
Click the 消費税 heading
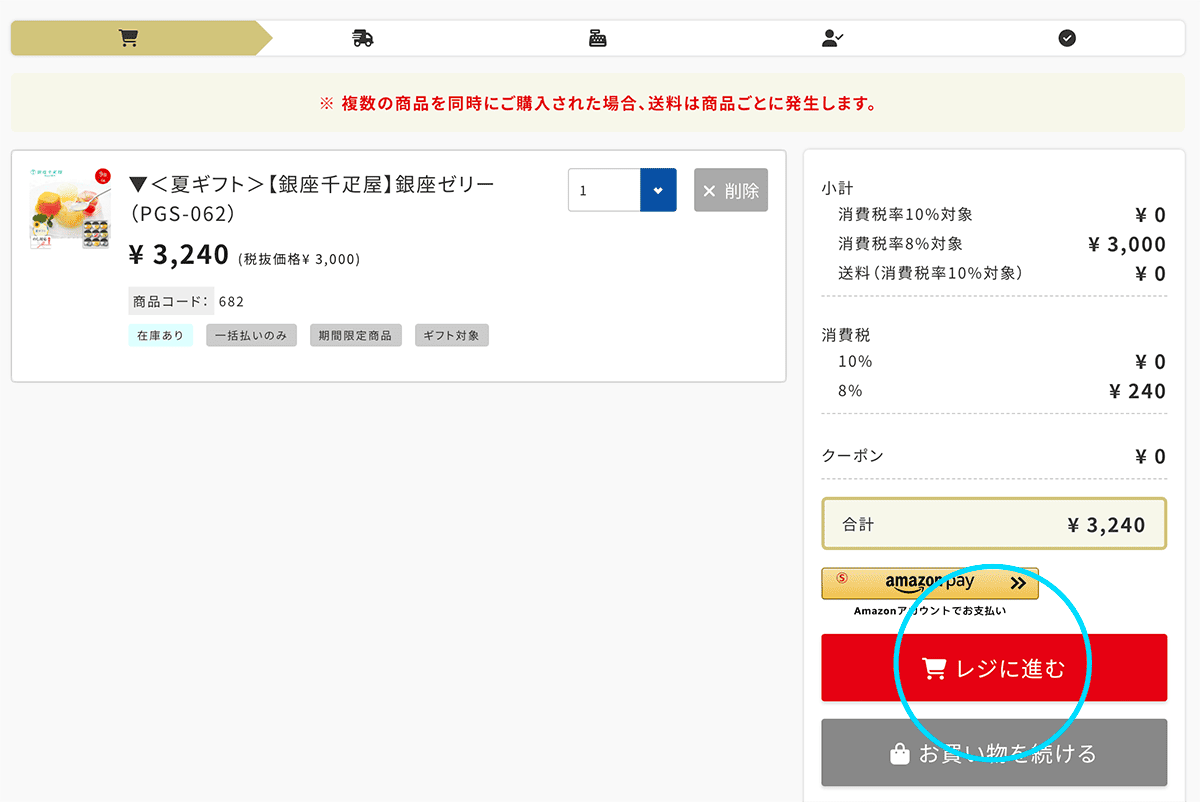[x=846, y=335]
